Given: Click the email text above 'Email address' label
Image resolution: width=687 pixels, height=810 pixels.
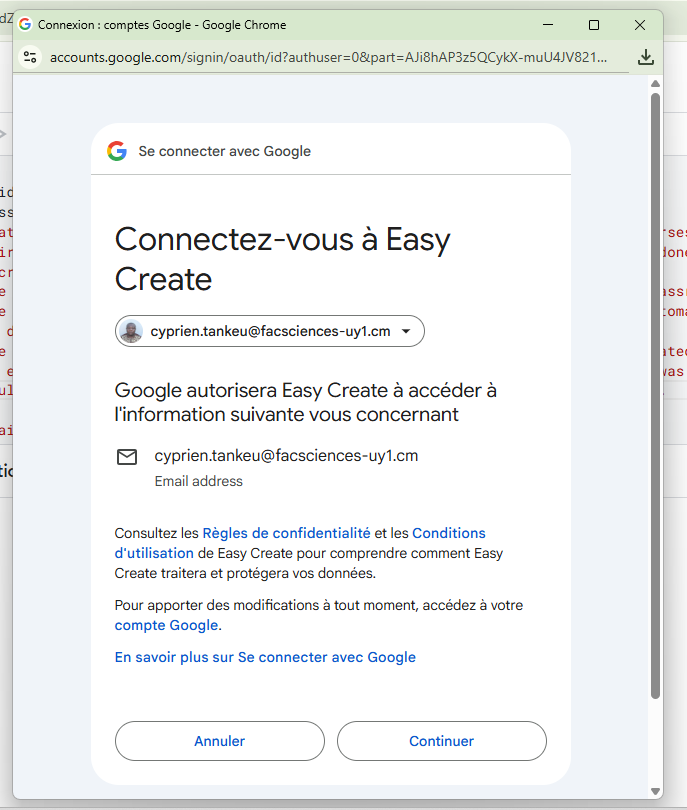Looking at the screenshot, I should point(286,456).
